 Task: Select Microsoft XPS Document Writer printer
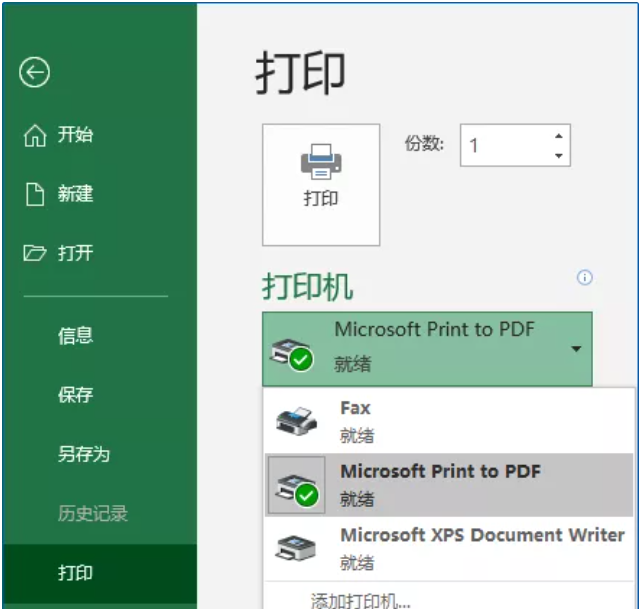pyautogui.click(x=449, y=548)
